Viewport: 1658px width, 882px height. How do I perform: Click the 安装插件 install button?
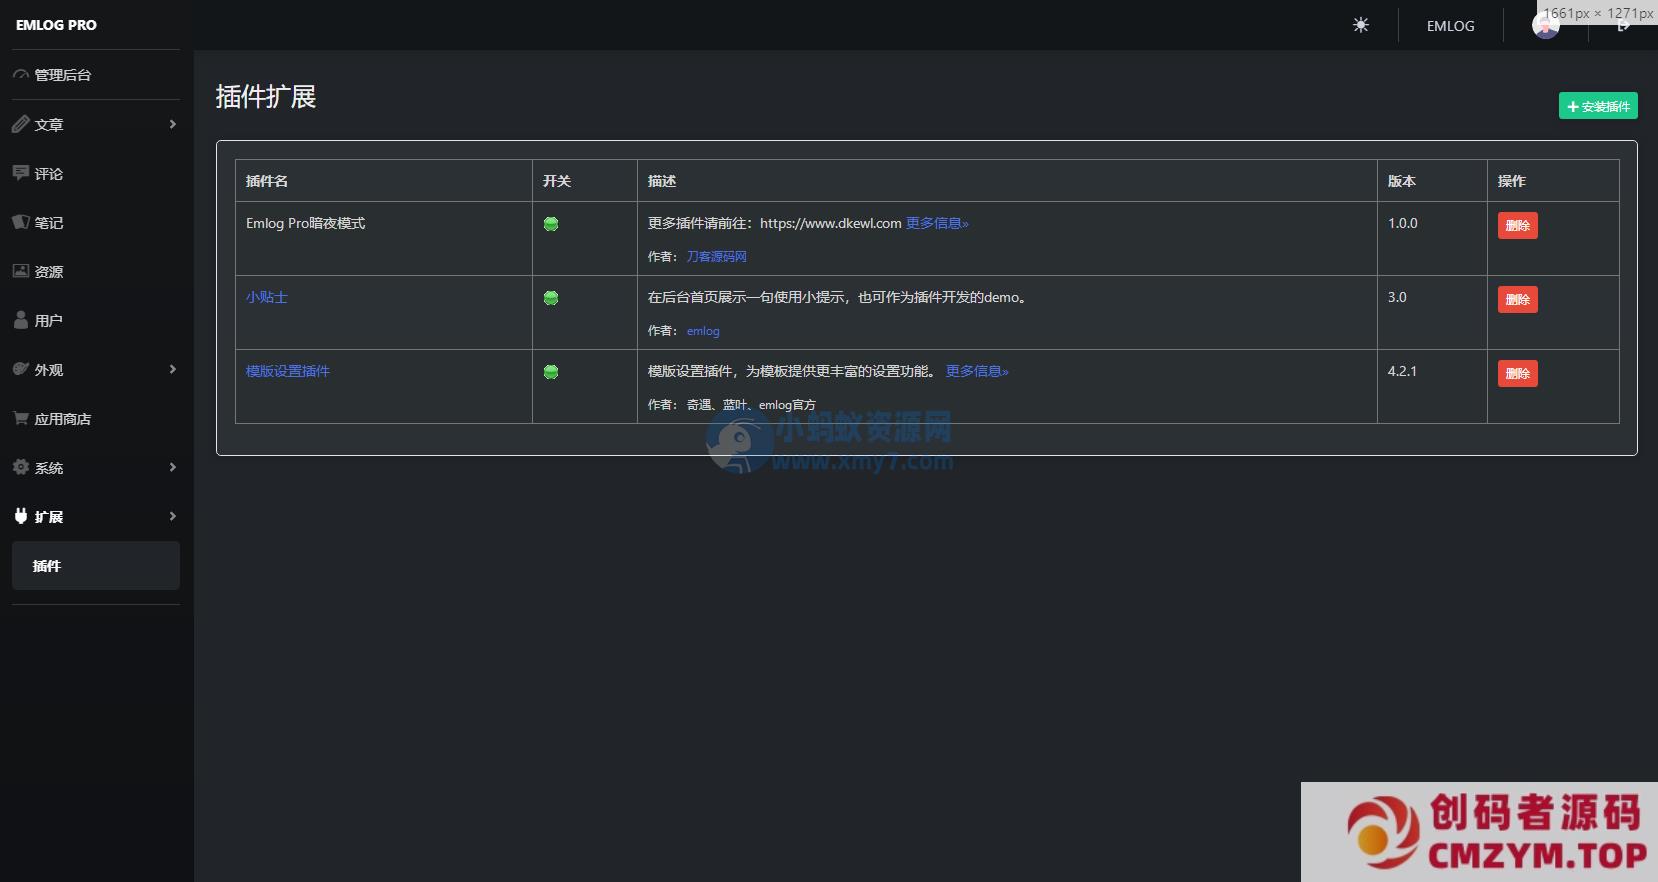click(x=1597, y=106)
